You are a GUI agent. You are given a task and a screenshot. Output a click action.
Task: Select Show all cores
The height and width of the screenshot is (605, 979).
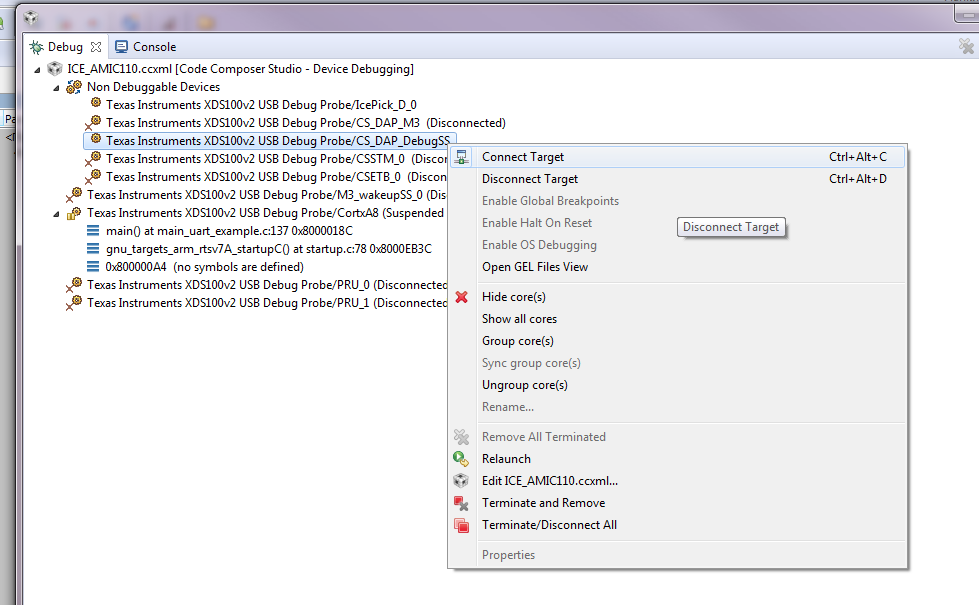[677, 318]
